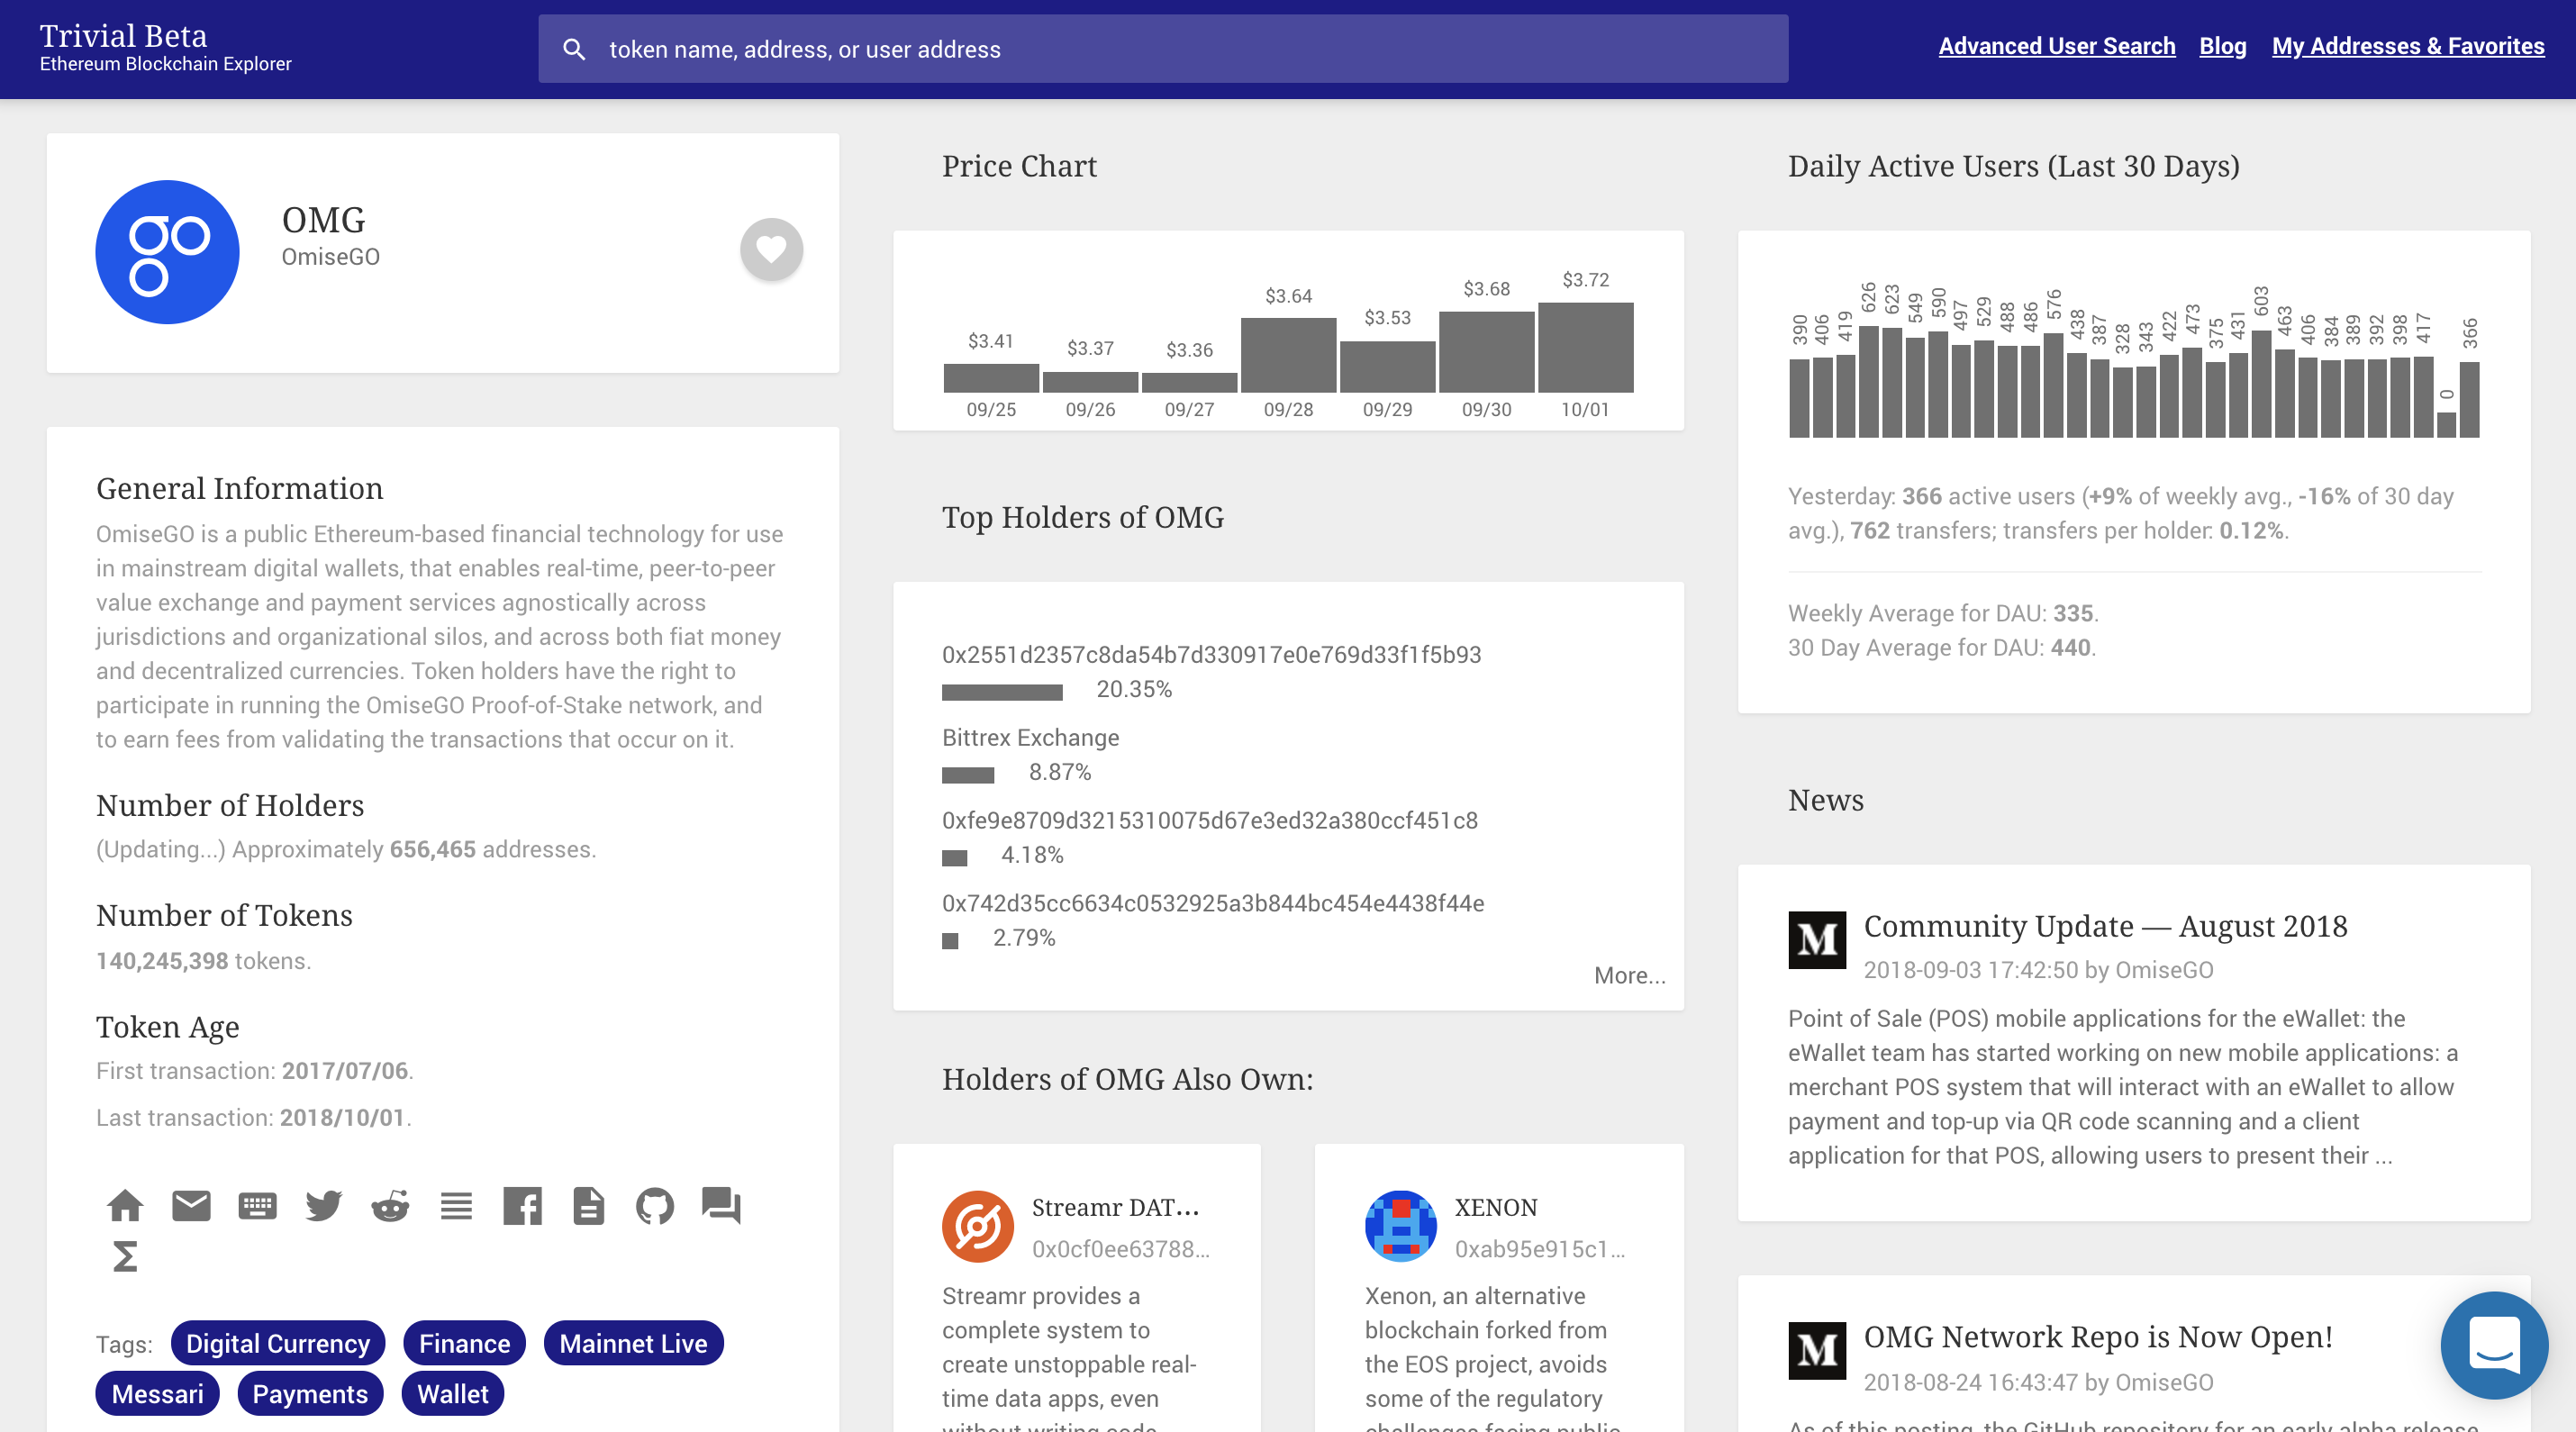Click the magnifier icon in the search bar
The width and height of the screenshot is (2576, 1432).
point(574,49)
